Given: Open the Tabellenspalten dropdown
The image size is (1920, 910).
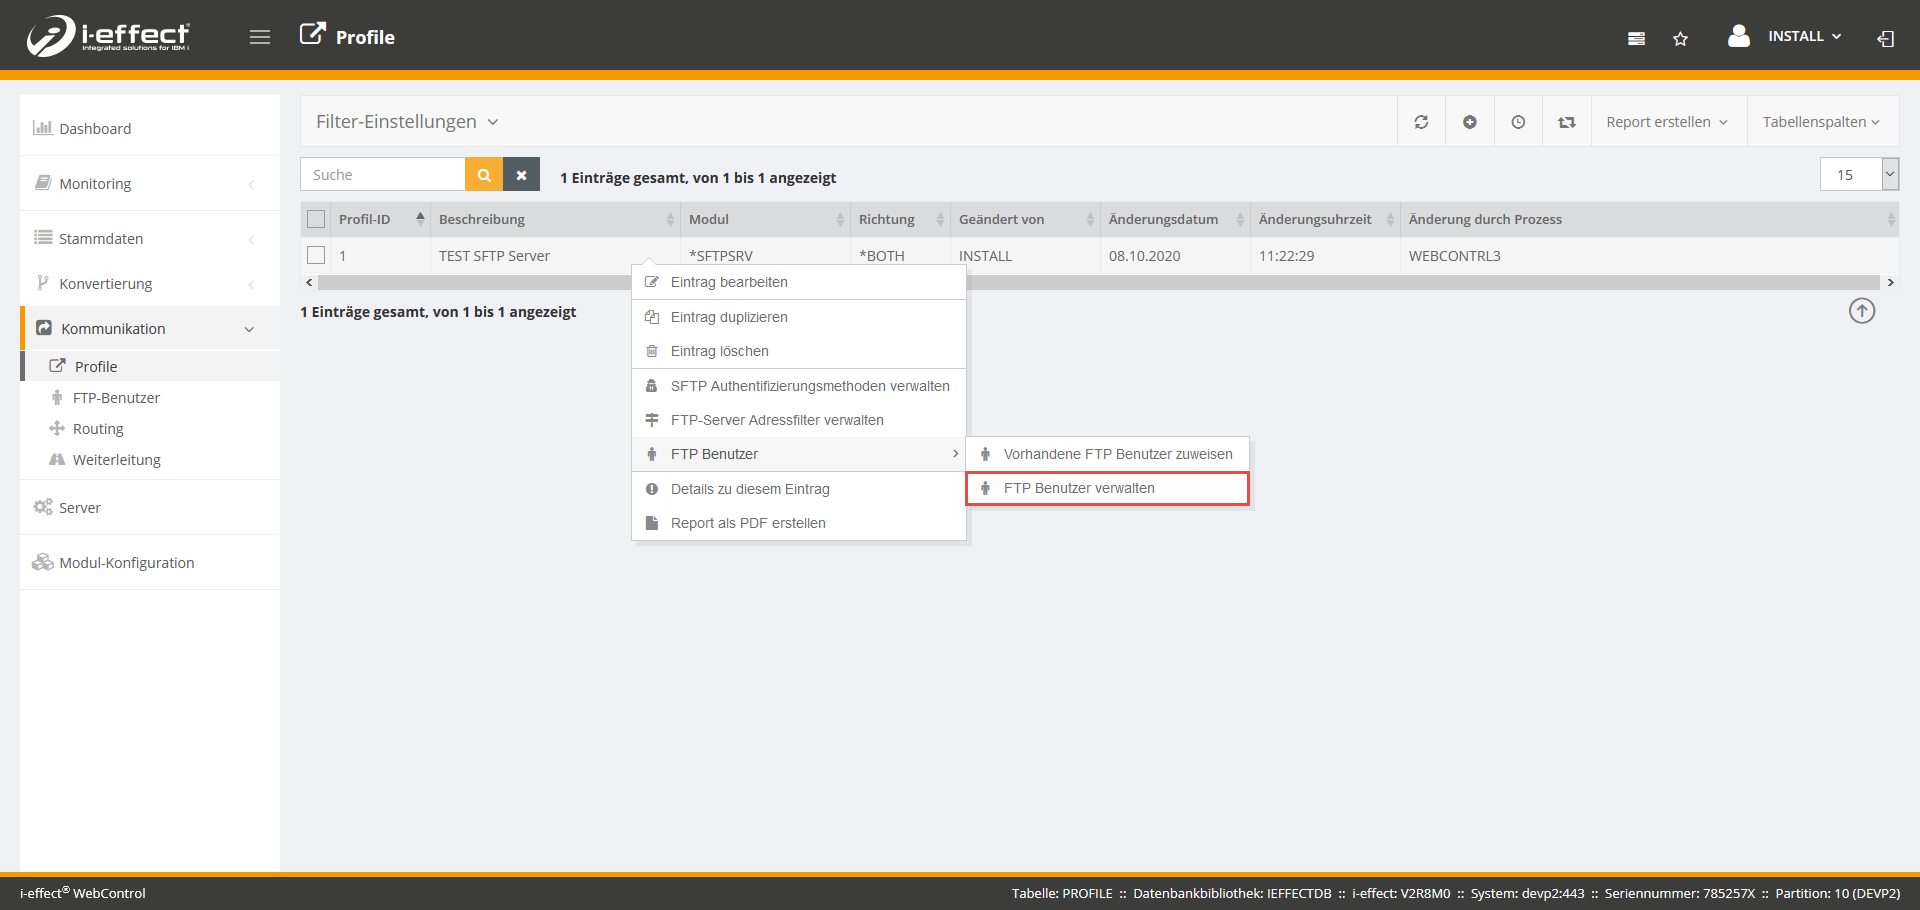Looking at the screenshot, I should tap(1820, 122).
